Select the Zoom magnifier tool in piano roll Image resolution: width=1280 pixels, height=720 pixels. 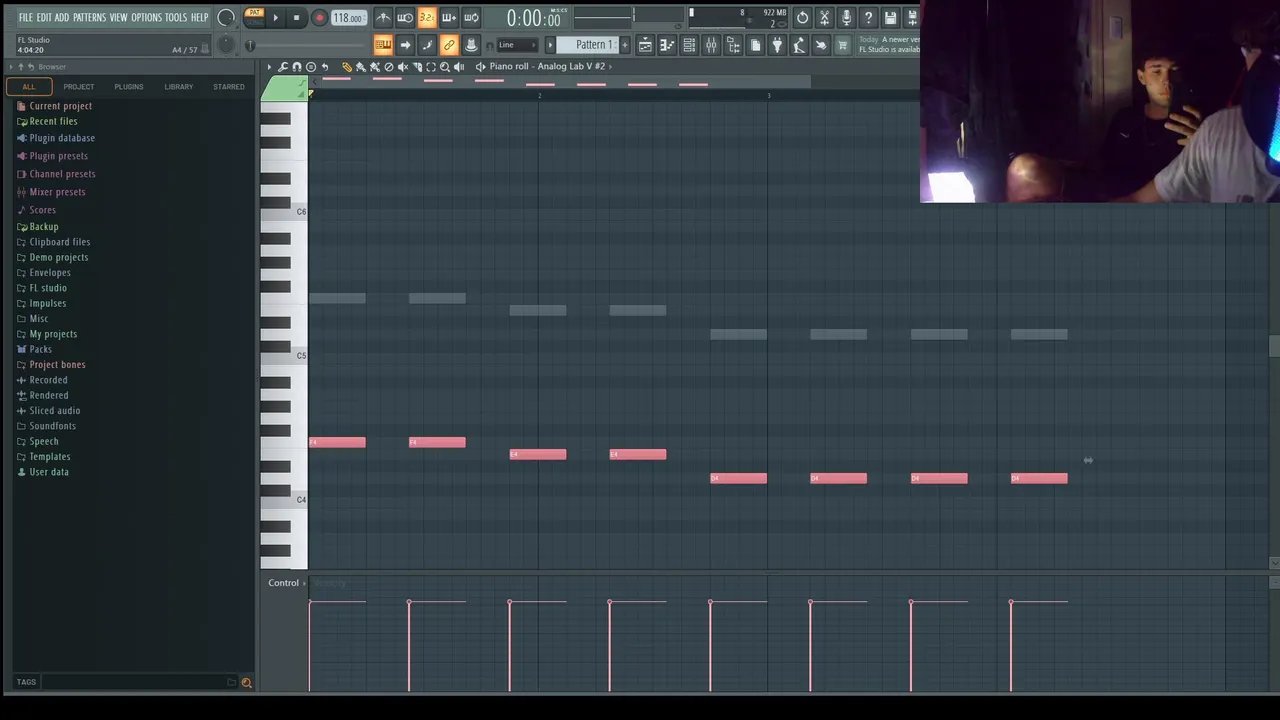click(445, 67)
